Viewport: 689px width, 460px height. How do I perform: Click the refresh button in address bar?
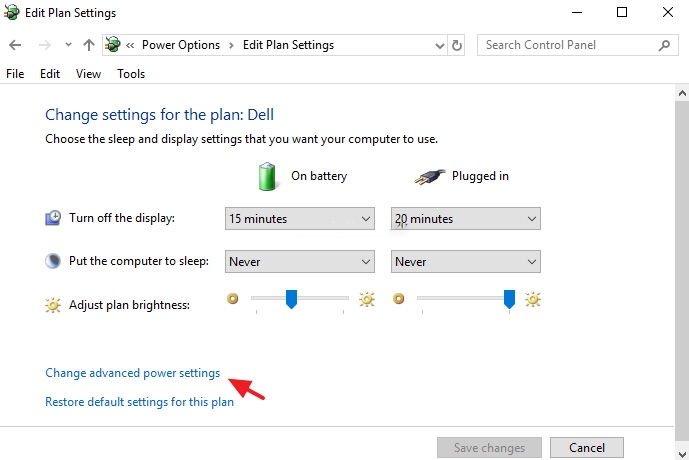[458, 45]
